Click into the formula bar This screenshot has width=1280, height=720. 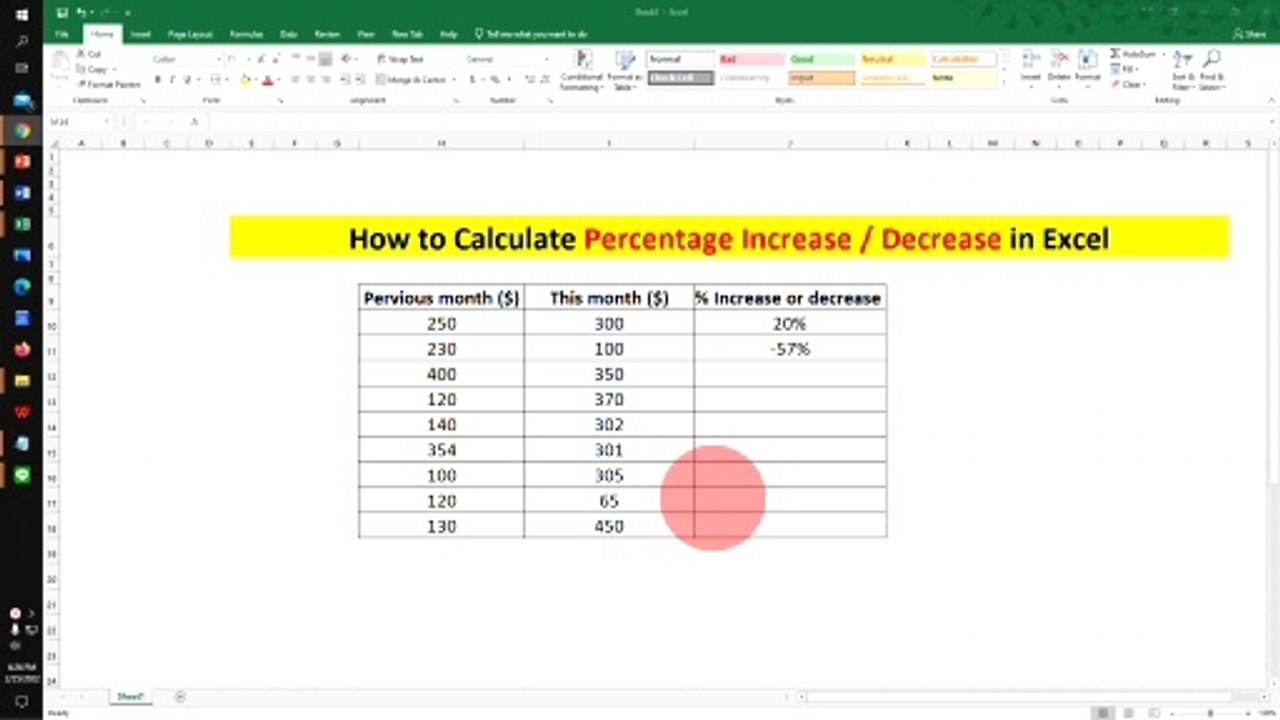pyautogui.click(x=740, y=122)
